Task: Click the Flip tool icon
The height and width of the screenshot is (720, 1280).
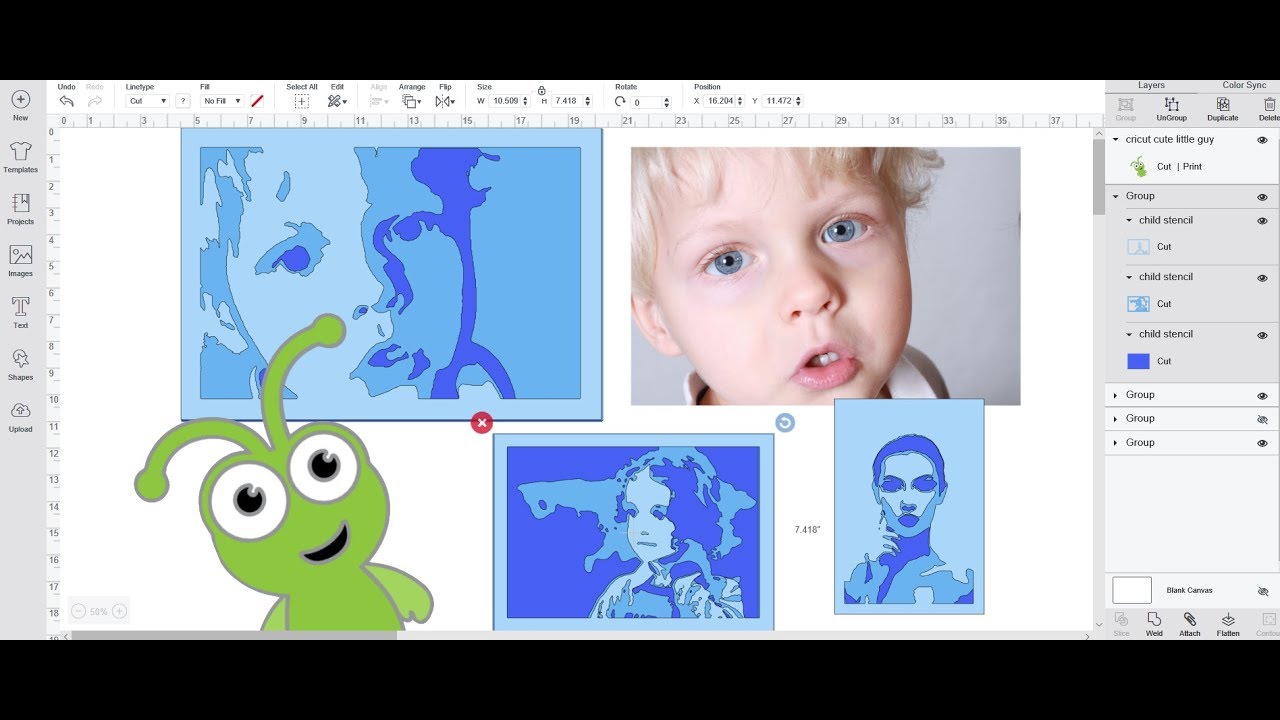Action: (x=443, y=101)
